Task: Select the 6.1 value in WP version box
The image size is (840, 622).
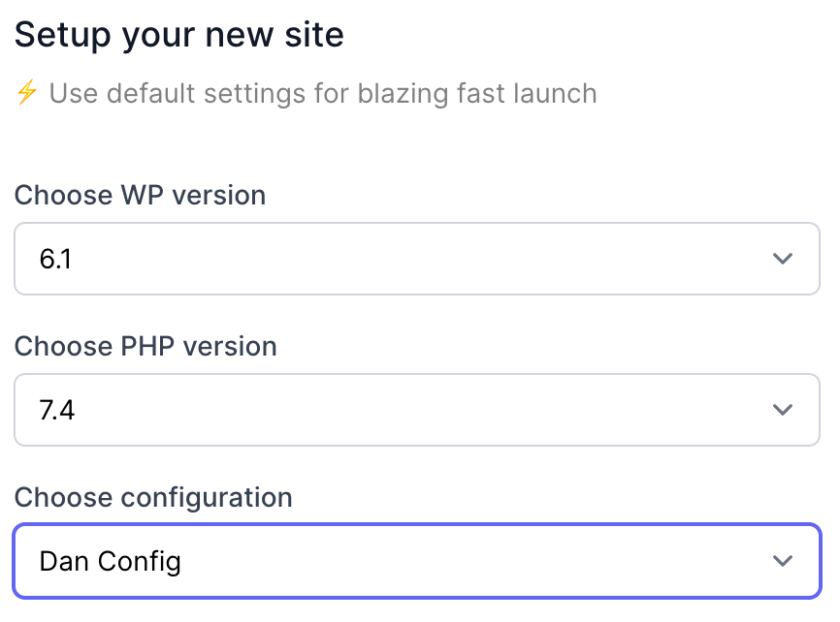Action: pyautogui.click(x=55, y=259)
